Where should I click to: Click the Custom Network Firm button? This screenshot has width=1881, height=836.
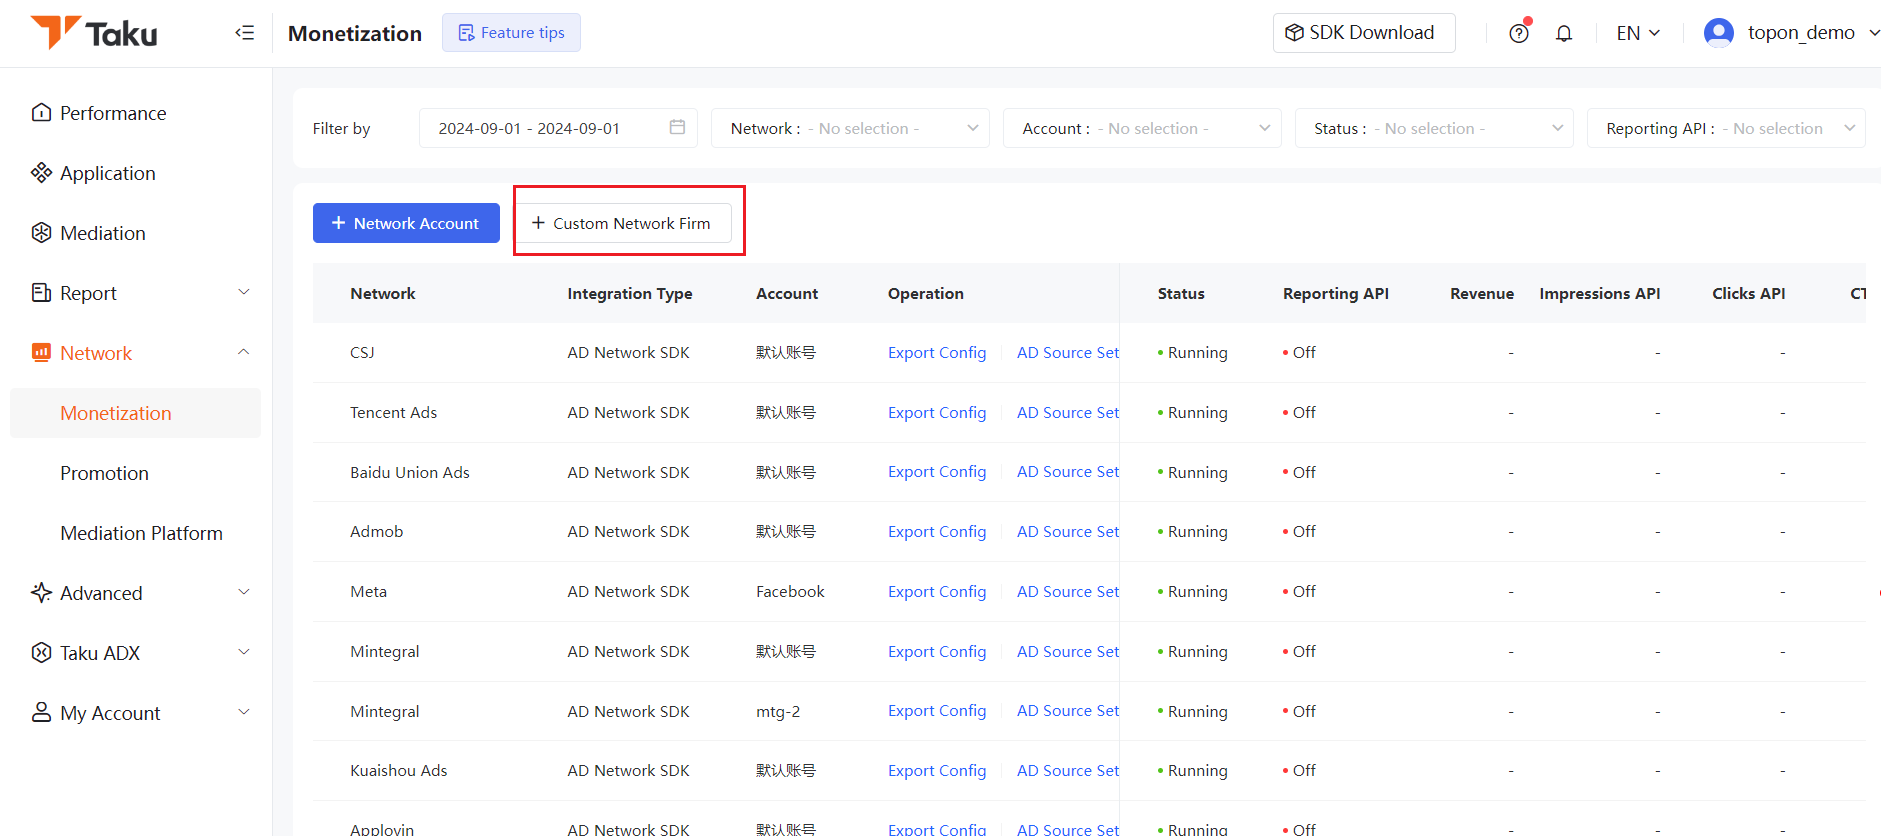pyautogui.click(x=622, y=223)
